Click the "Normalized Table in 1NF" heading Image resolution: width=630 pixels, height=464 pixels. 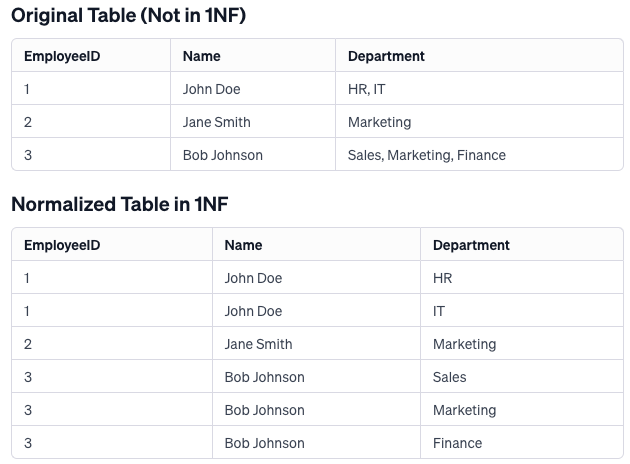(119, 204)
